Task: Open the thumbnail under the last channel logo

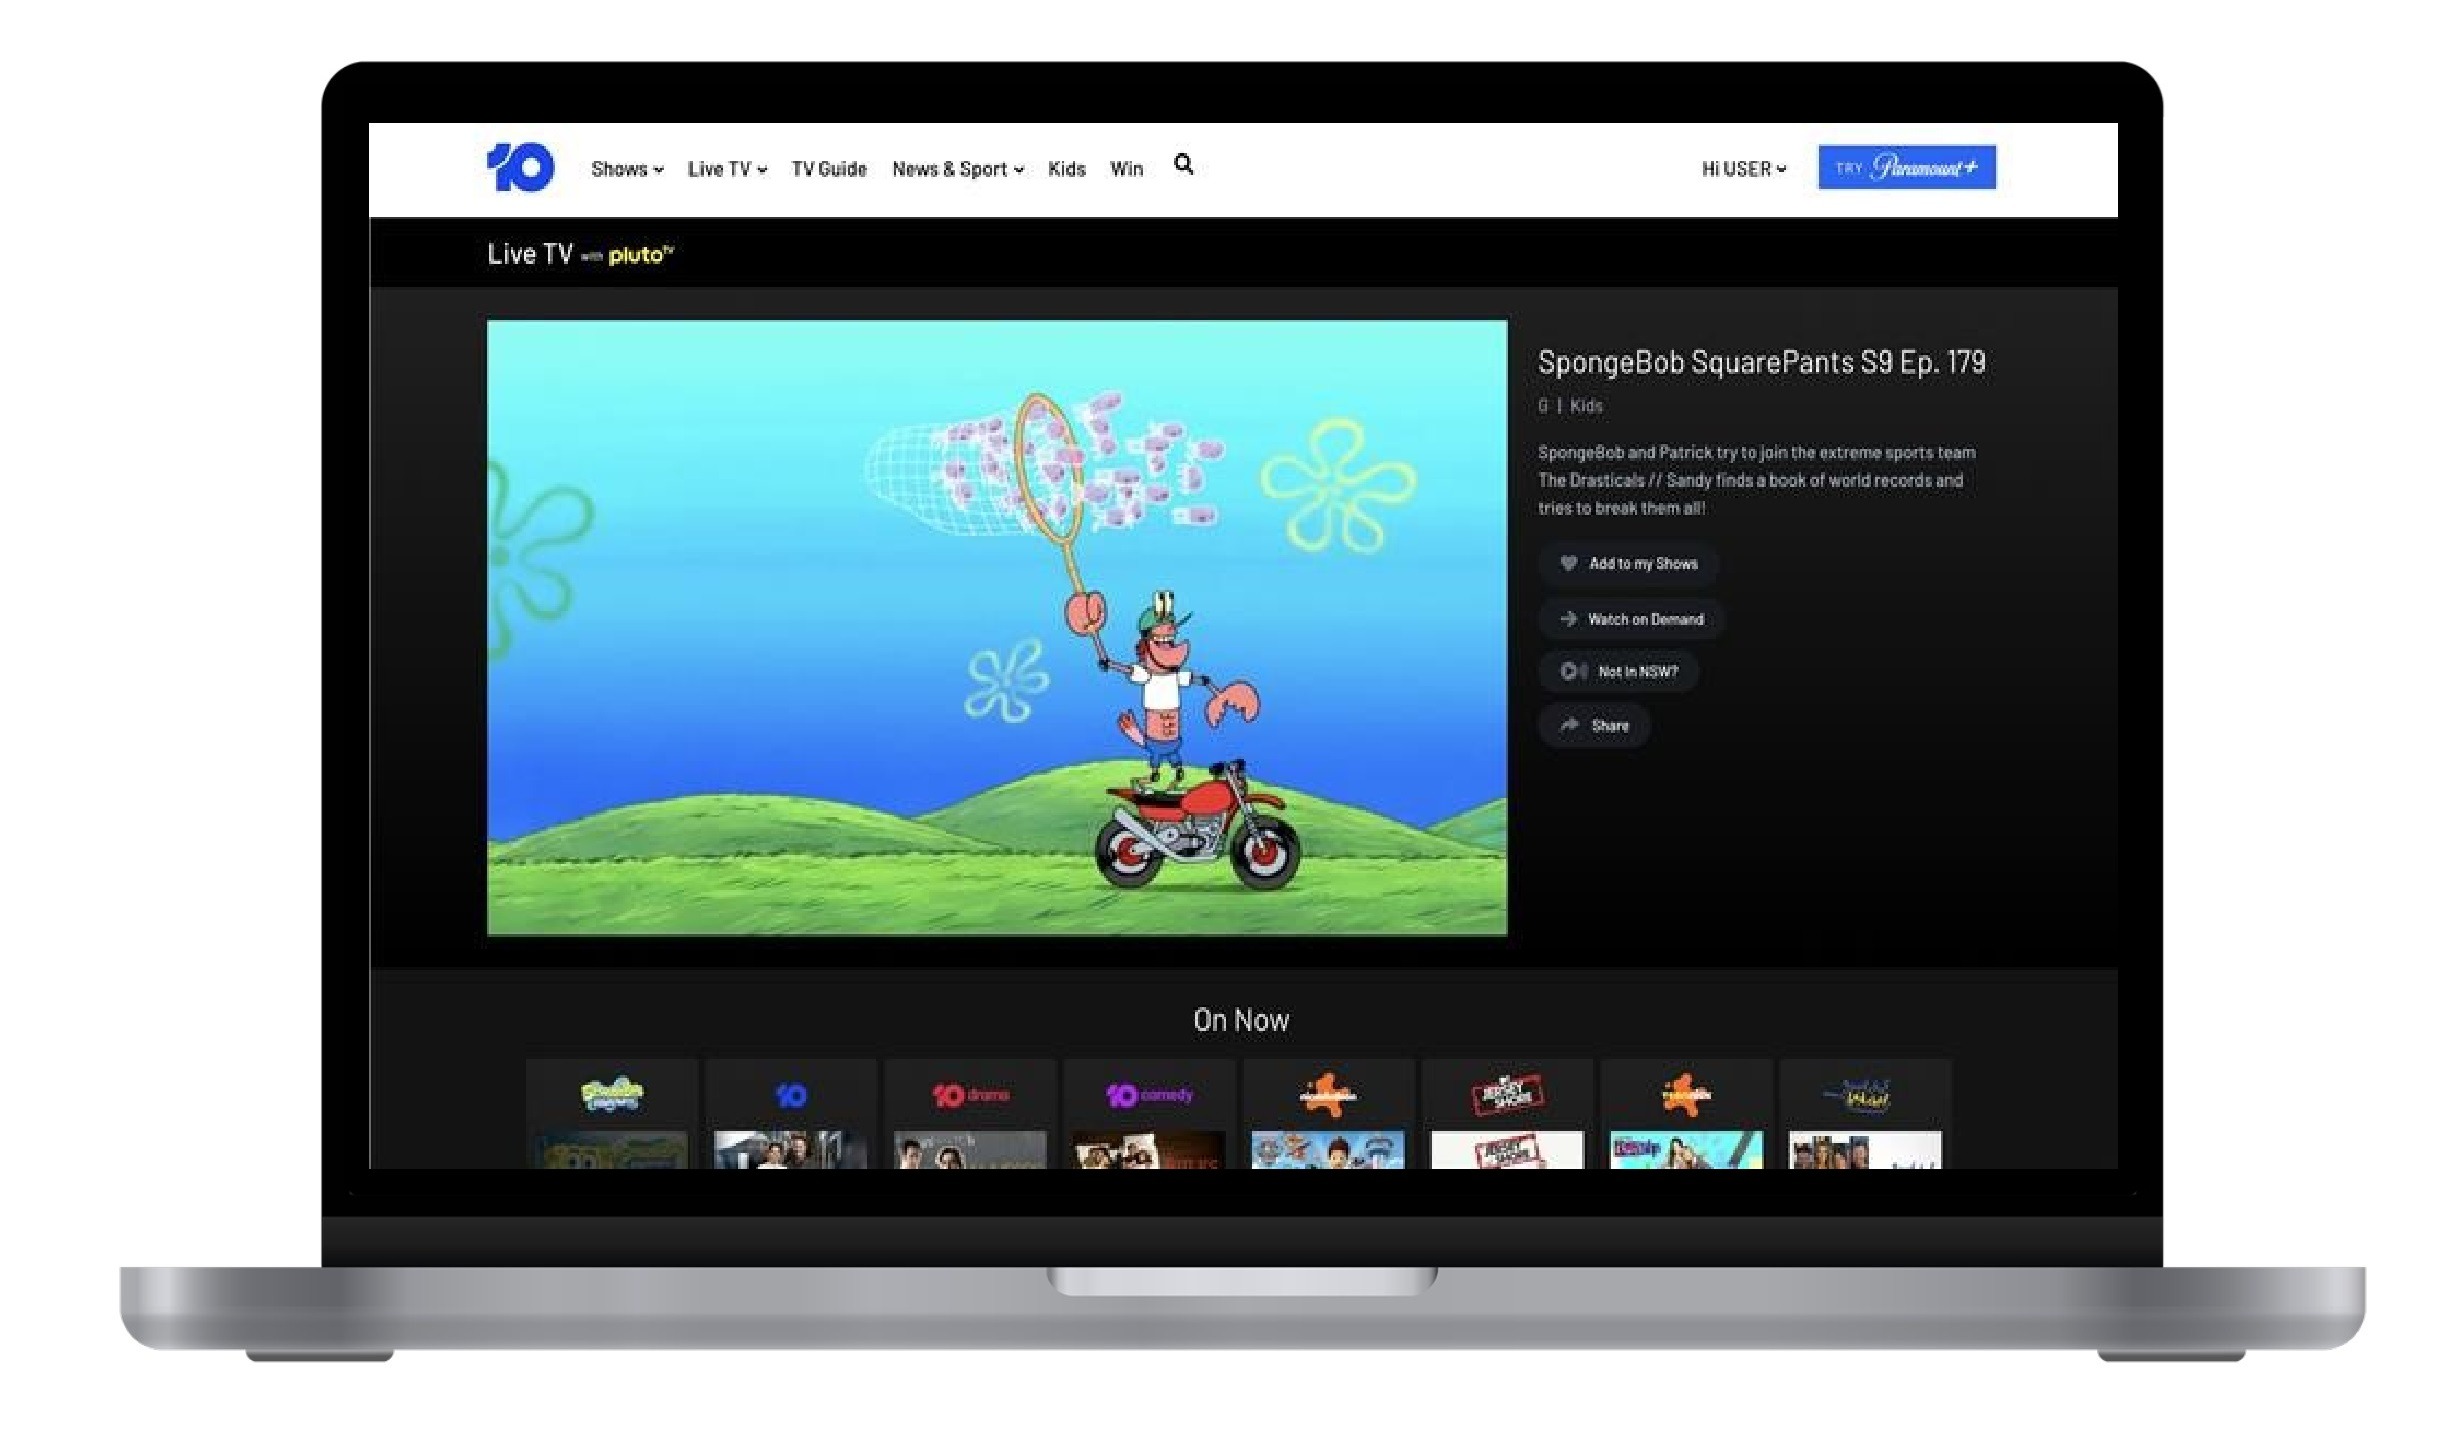Action: pos(1865,1150)
